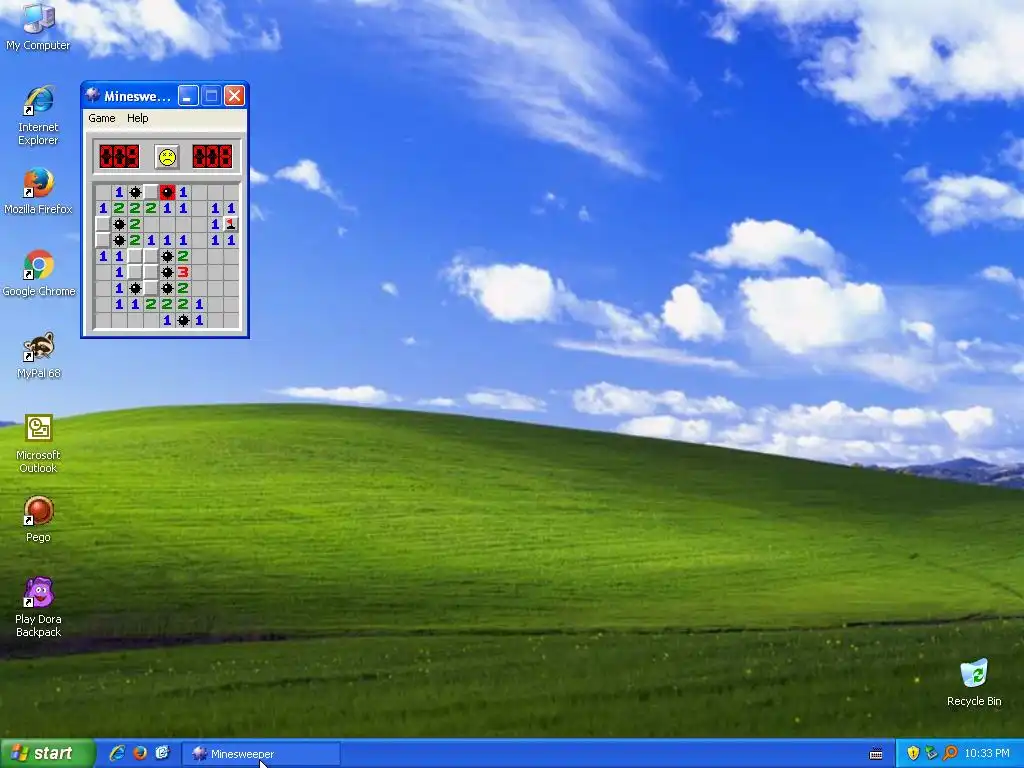The image size is (1024, 768).
Task: Open the Game menu in Minesweeper
Action: [102, 118]
